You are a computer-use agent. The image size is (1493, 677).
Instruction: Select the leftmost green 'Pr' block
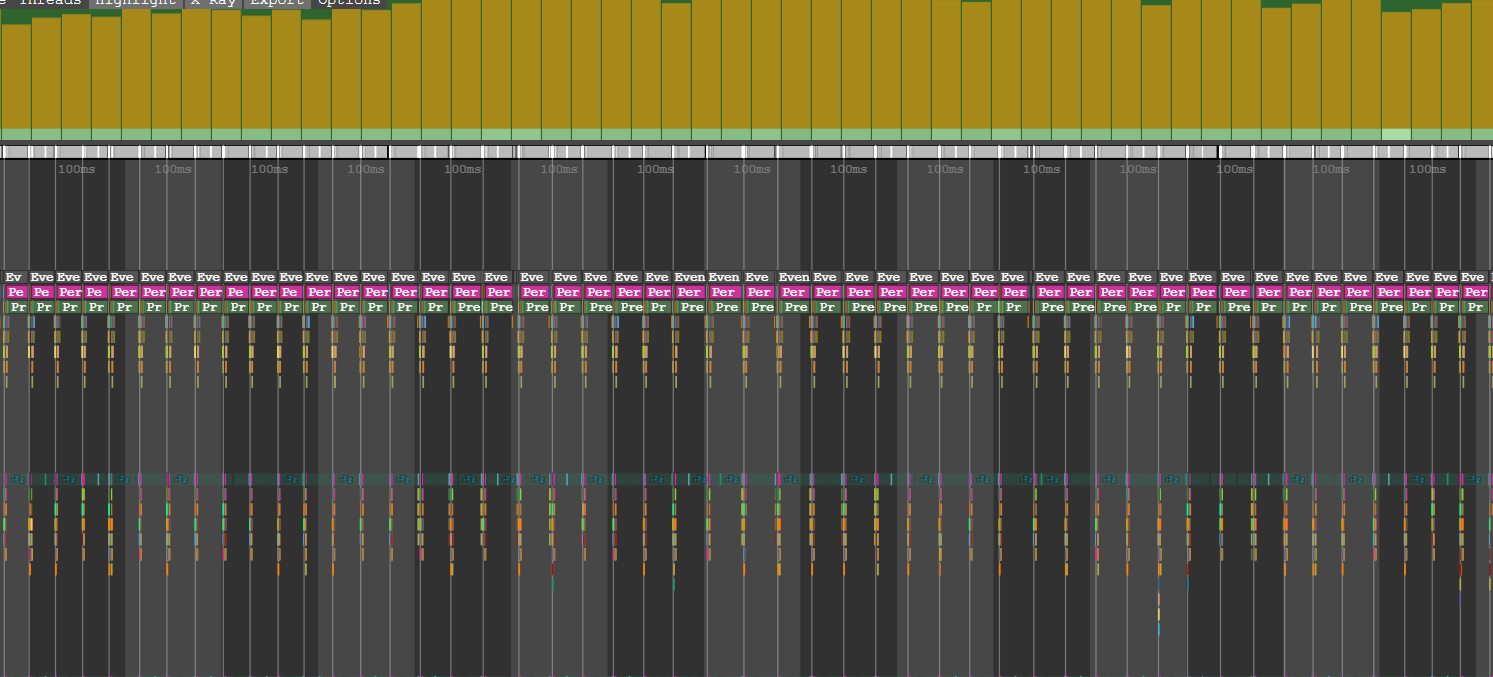coord(18,307)
